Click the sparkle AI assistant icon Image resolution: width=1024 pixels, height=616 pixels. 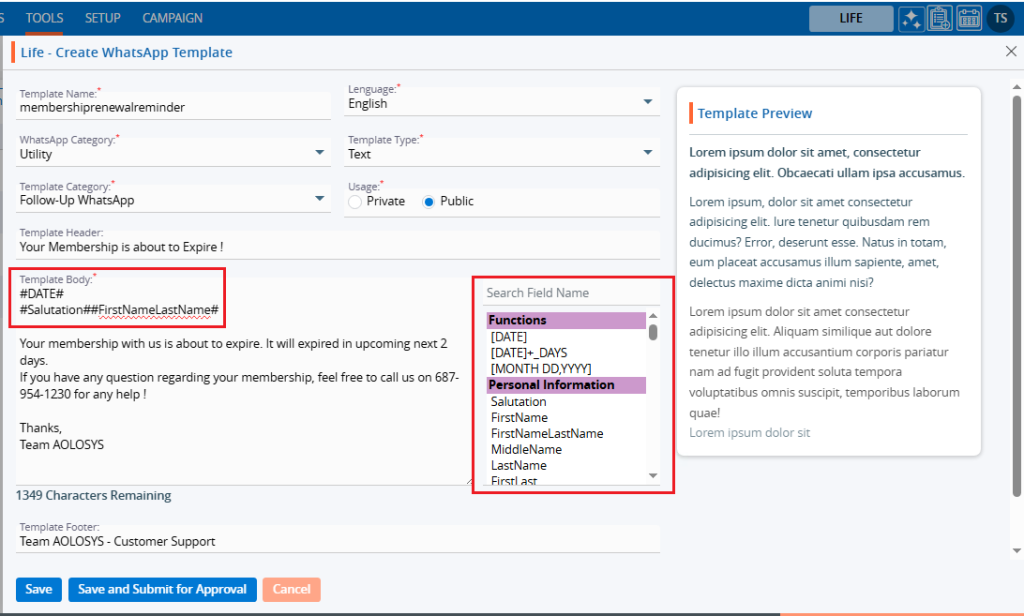(910, 18)
